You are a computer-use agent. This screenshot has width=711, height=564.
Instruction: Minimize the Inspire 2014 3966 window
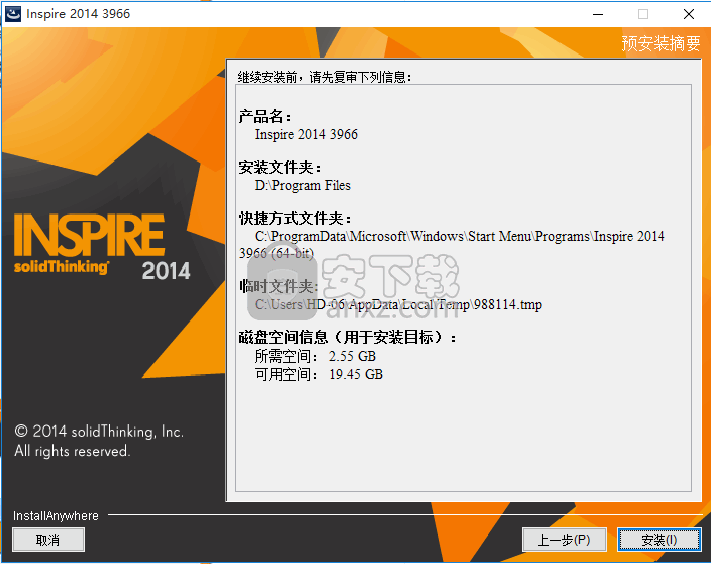tap(598, 14)
